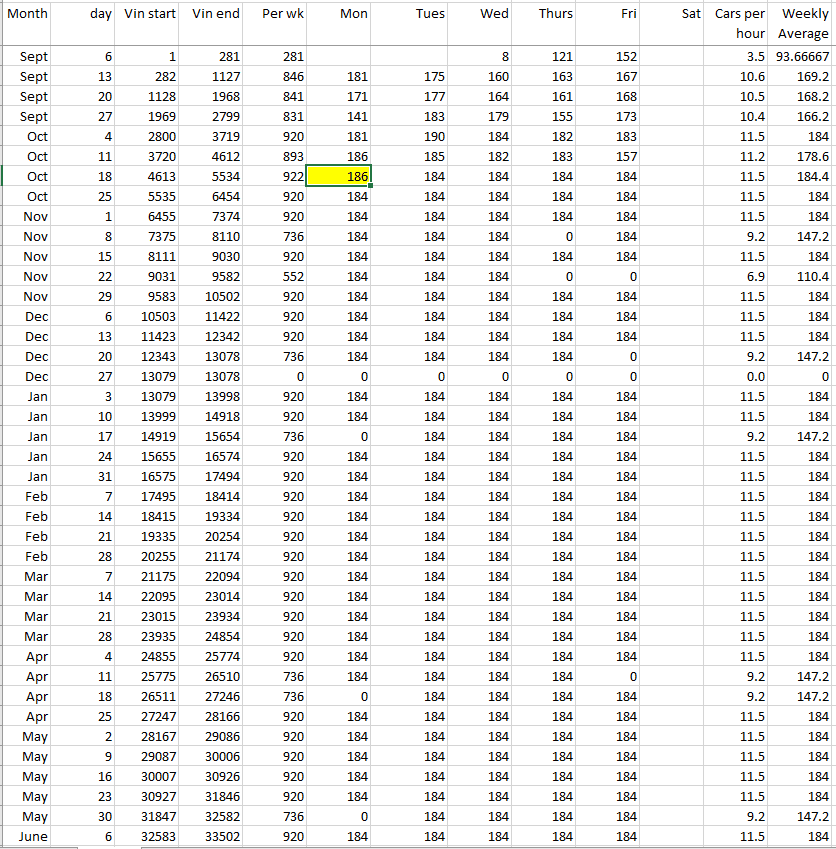Click the Cars per hour cell showing 6.9
The height and width of the screenshot is (849, 836).
point(739,276)
